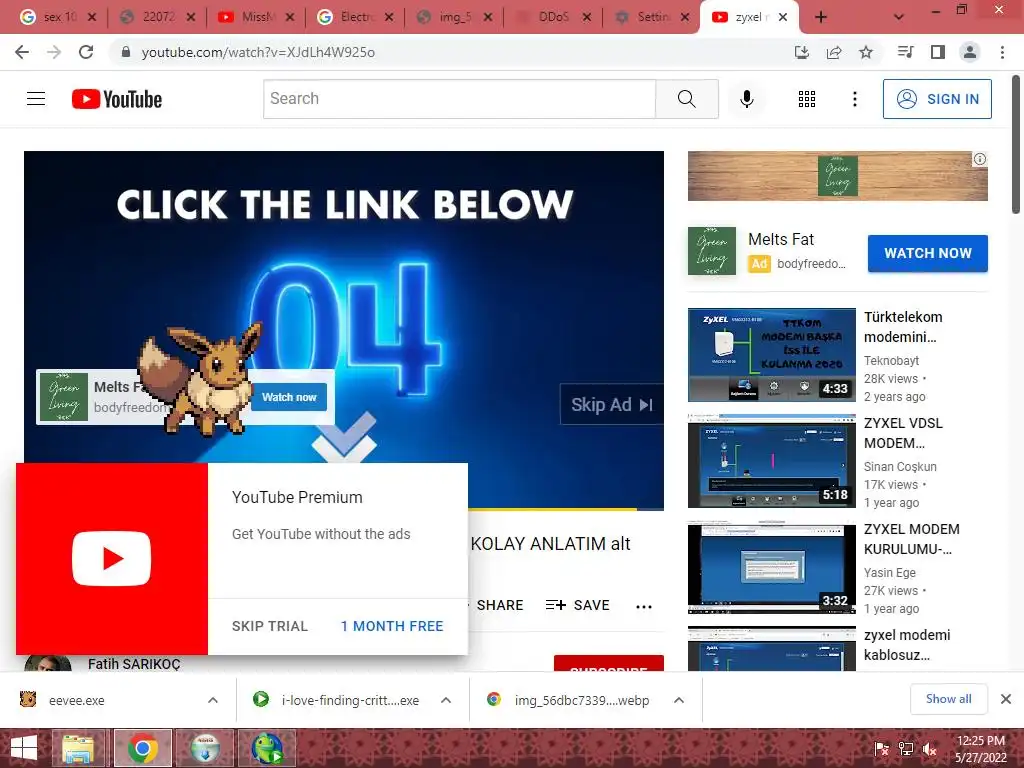Screen dimensions: 1024x768
Task: Click the video ad progress bar
Action: (x=566, y=508)
